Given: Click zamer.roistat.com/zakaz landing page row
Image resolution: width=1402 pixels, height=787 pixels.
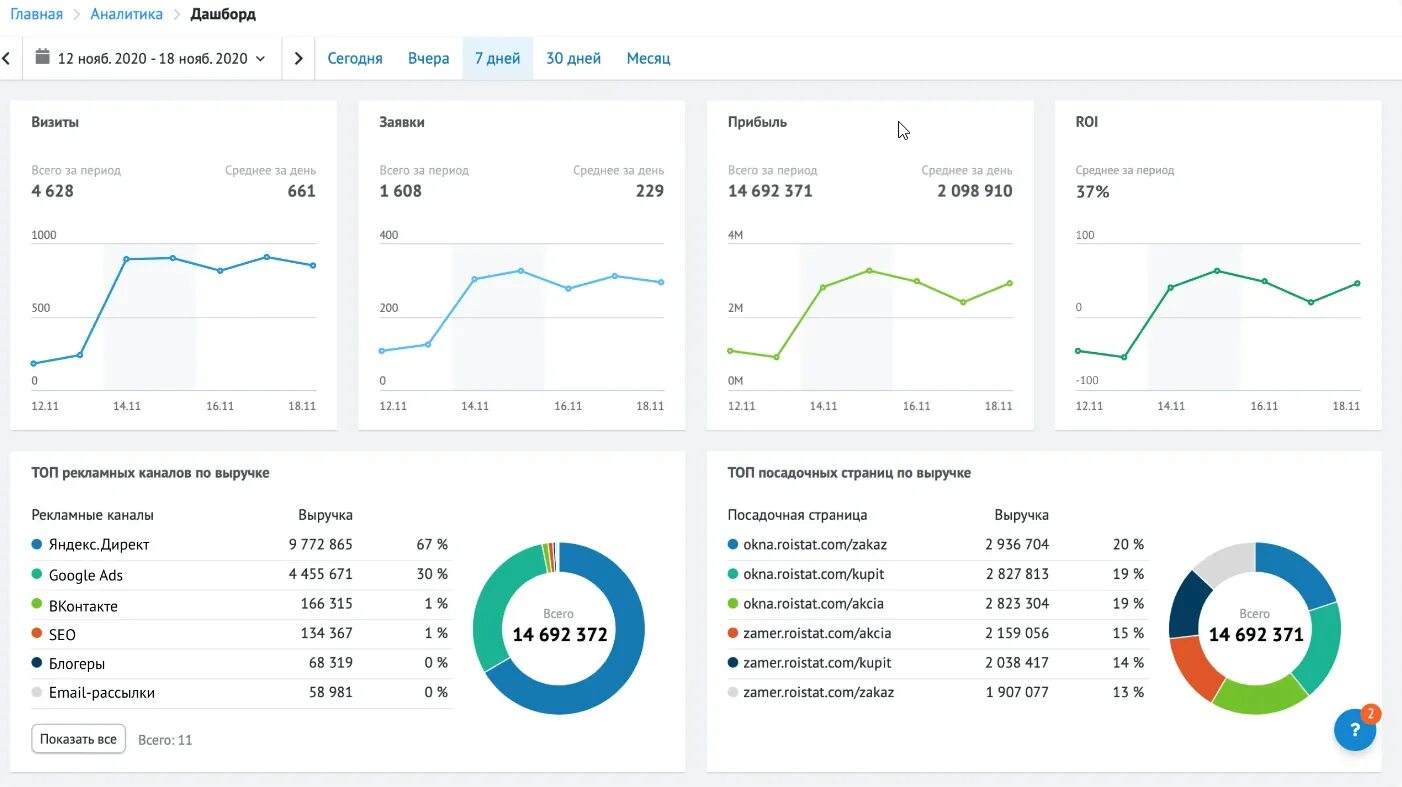Looking at the screenshot, I should [x=936, y=692].
